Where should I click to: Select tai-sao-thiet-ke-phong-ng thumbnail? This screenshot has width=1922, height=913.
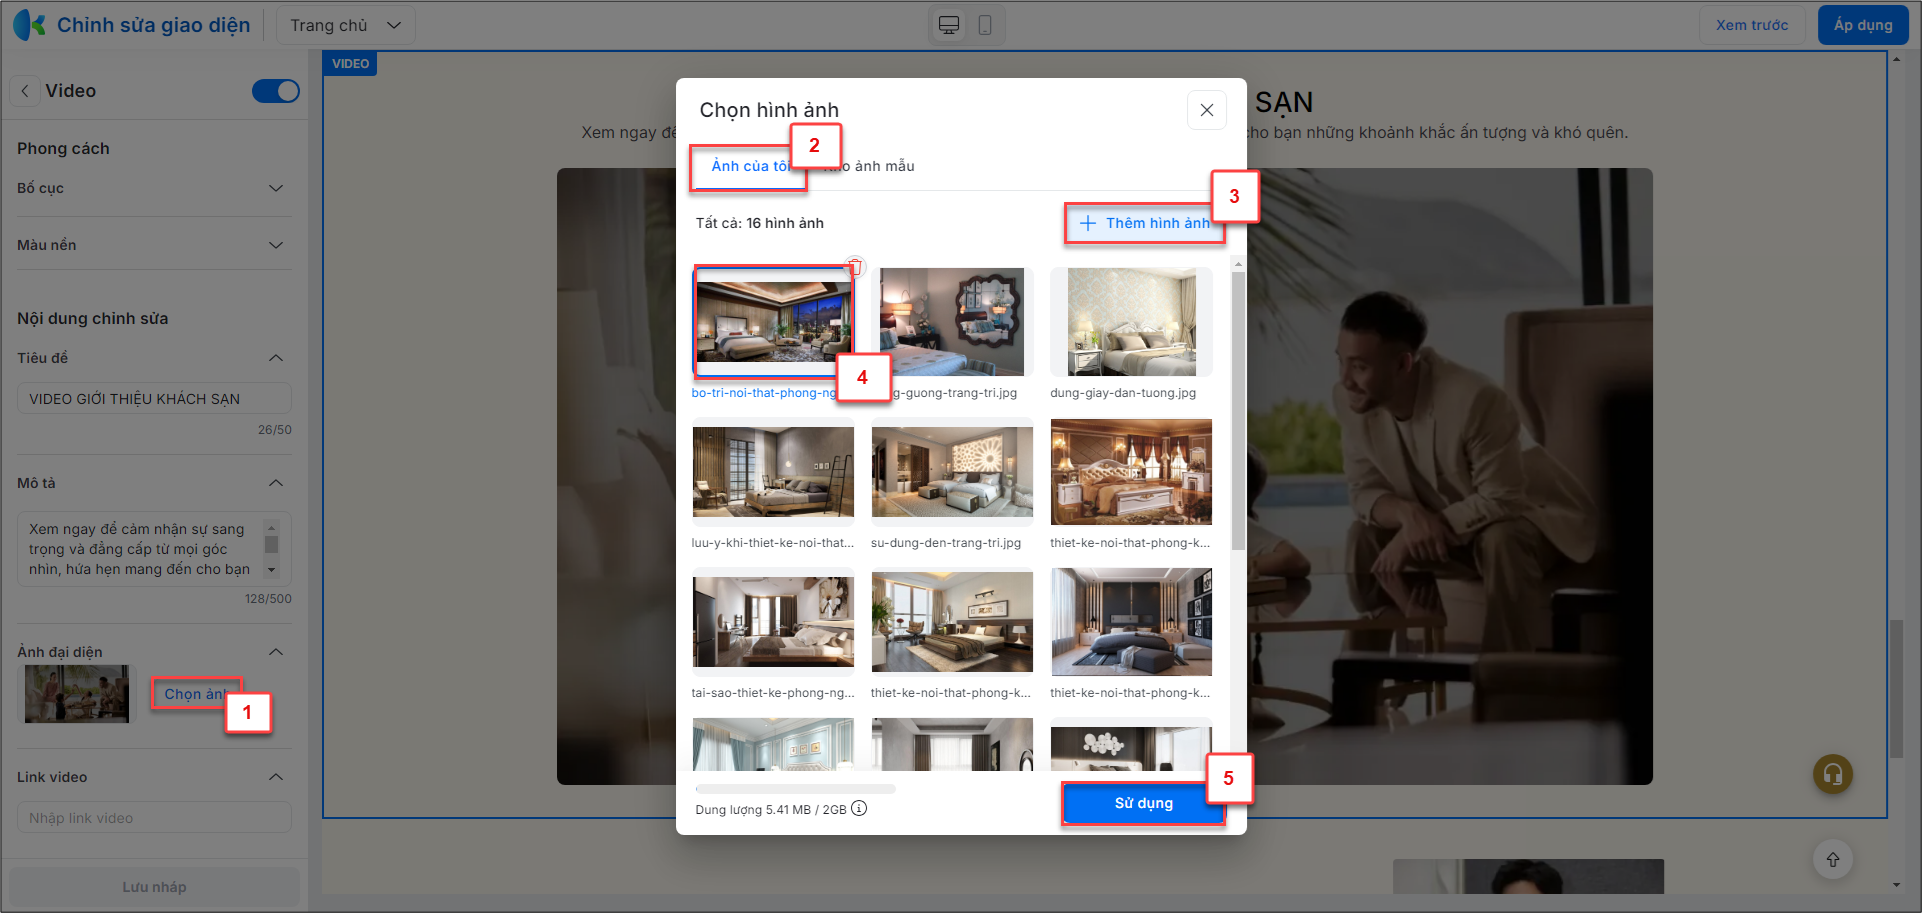tap(773, 621)
